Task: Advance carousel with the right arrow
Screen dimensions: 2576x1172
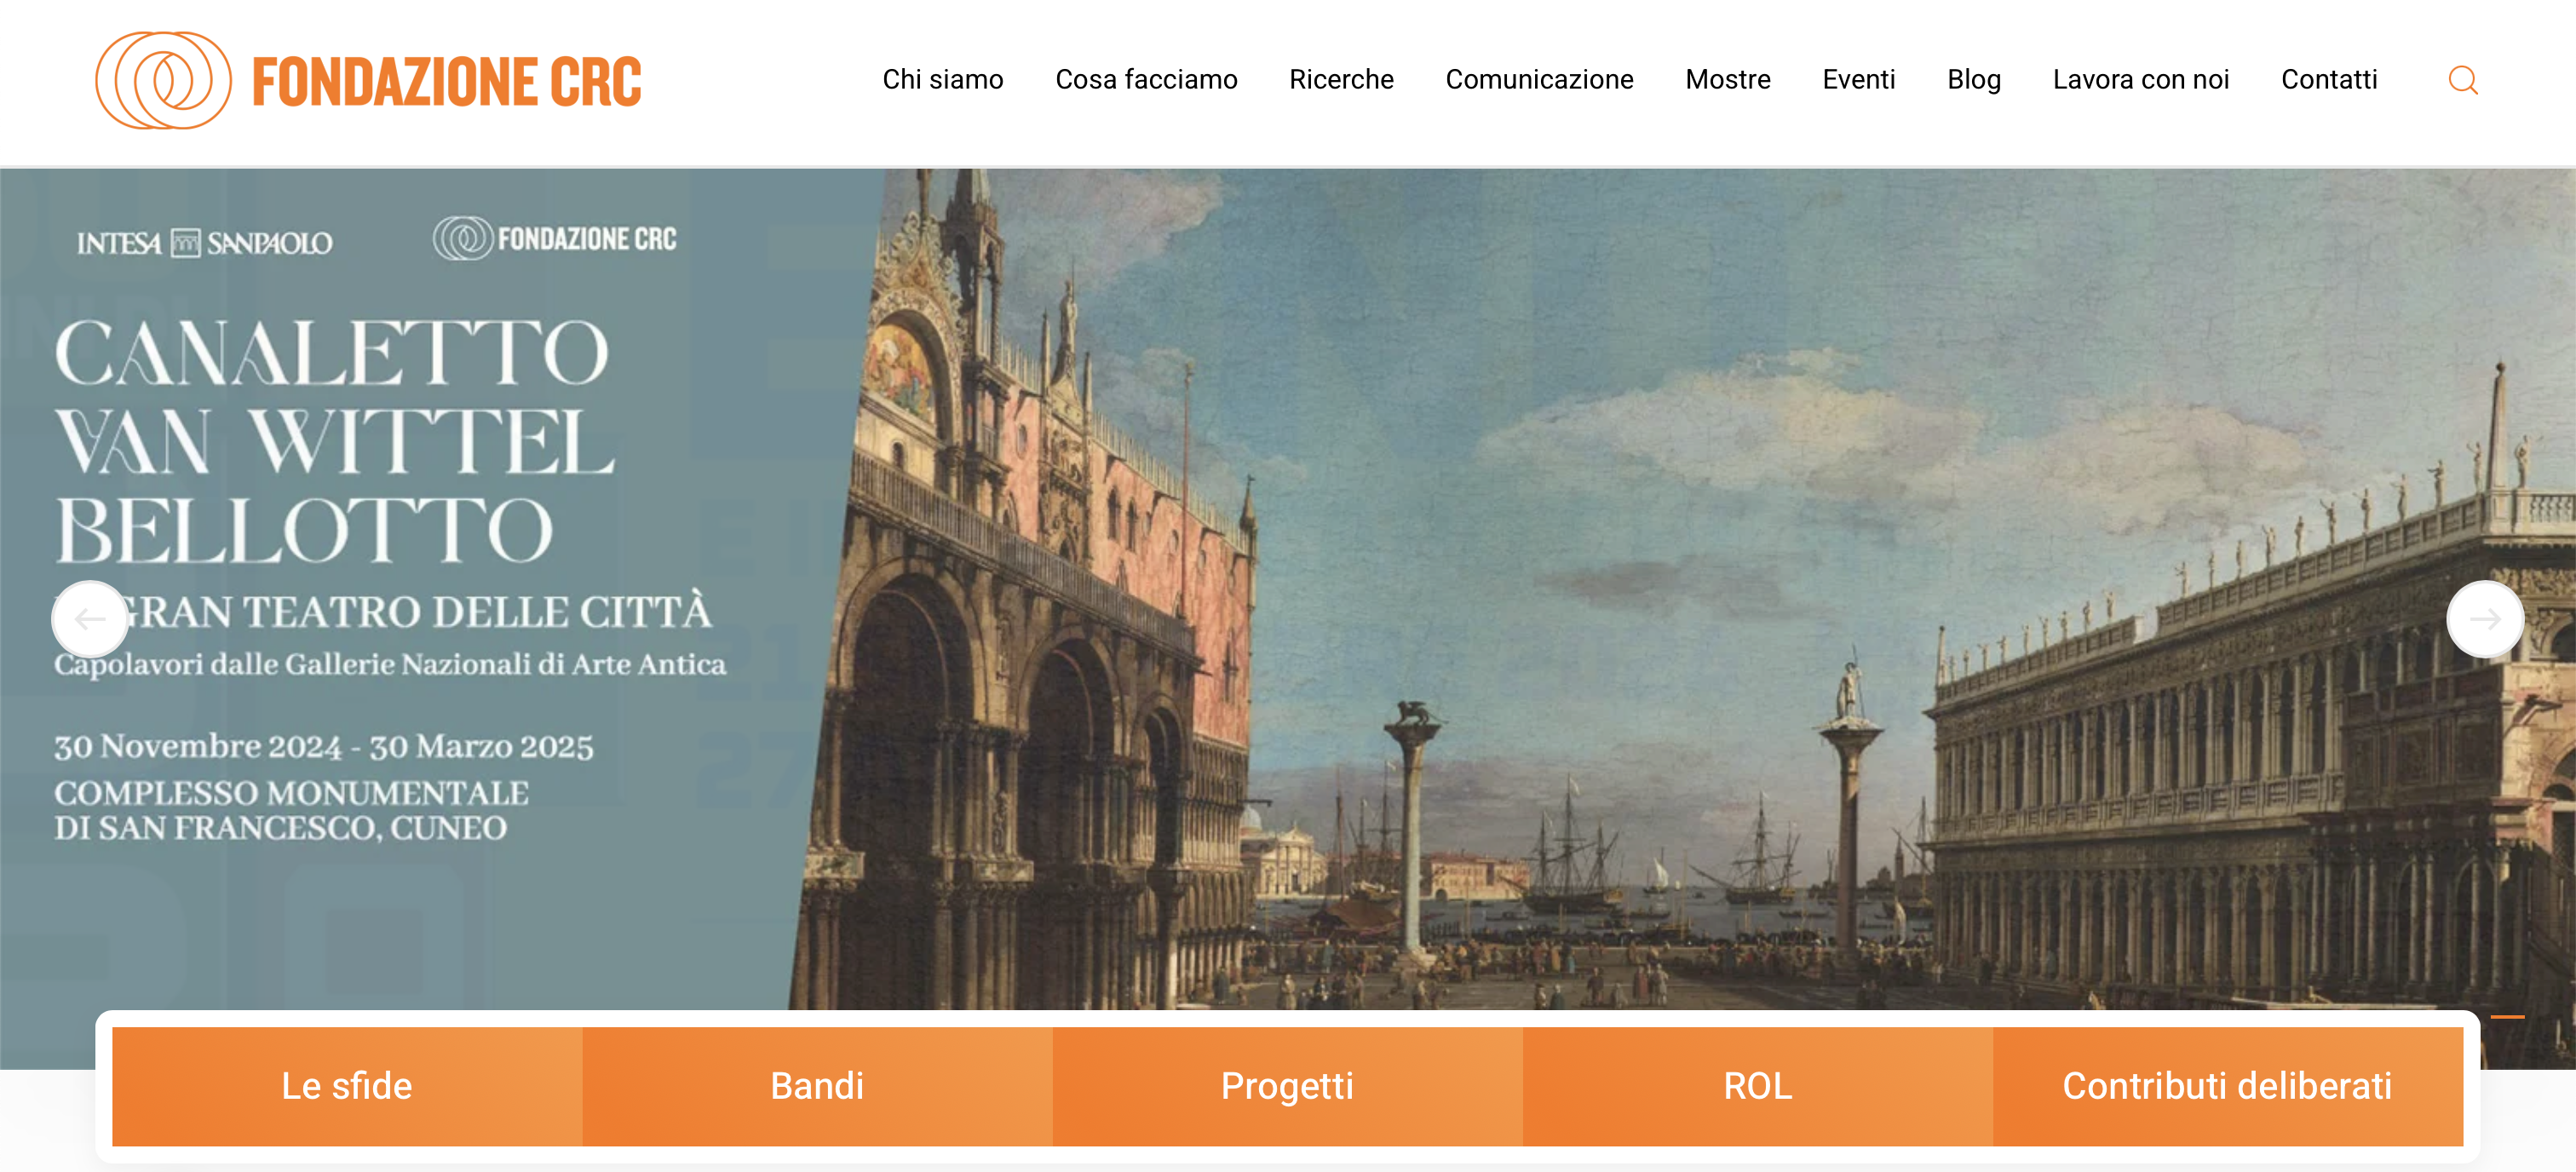Action: click(x=2485, y=619)
